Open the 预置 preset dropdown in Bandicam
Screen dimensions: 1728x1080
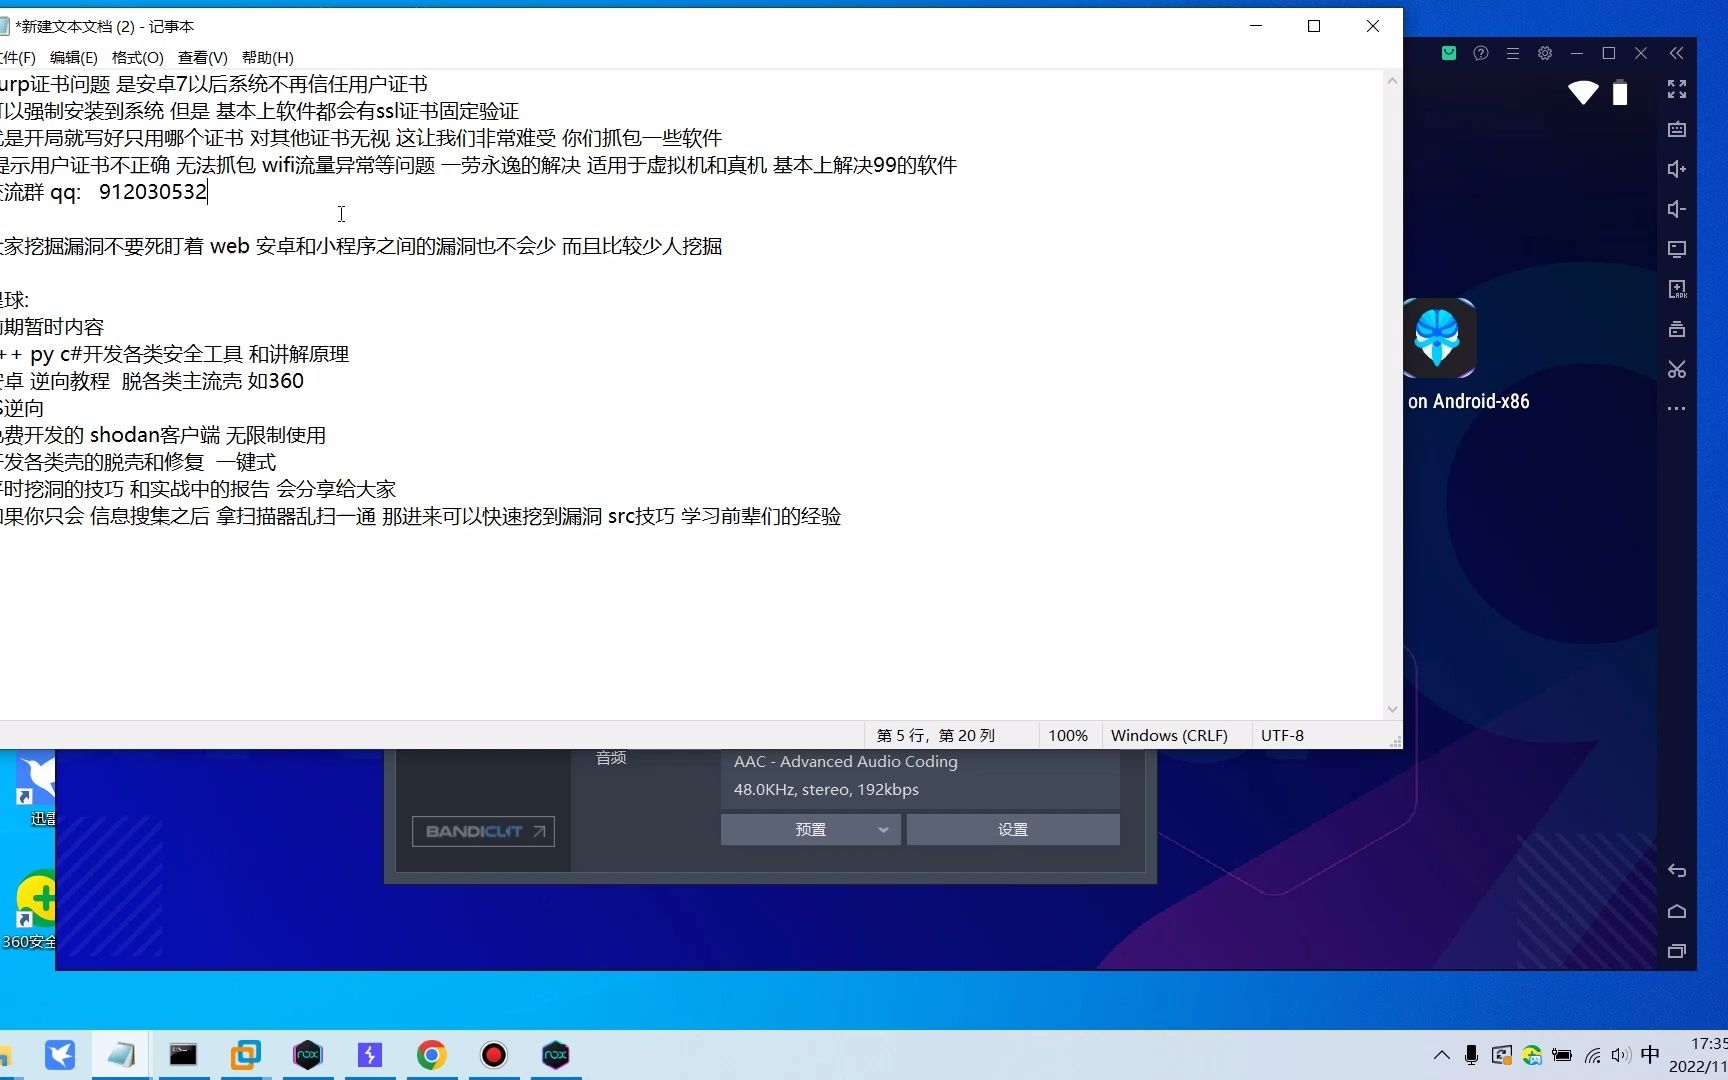pyautogui.click(x=811, y=829)
